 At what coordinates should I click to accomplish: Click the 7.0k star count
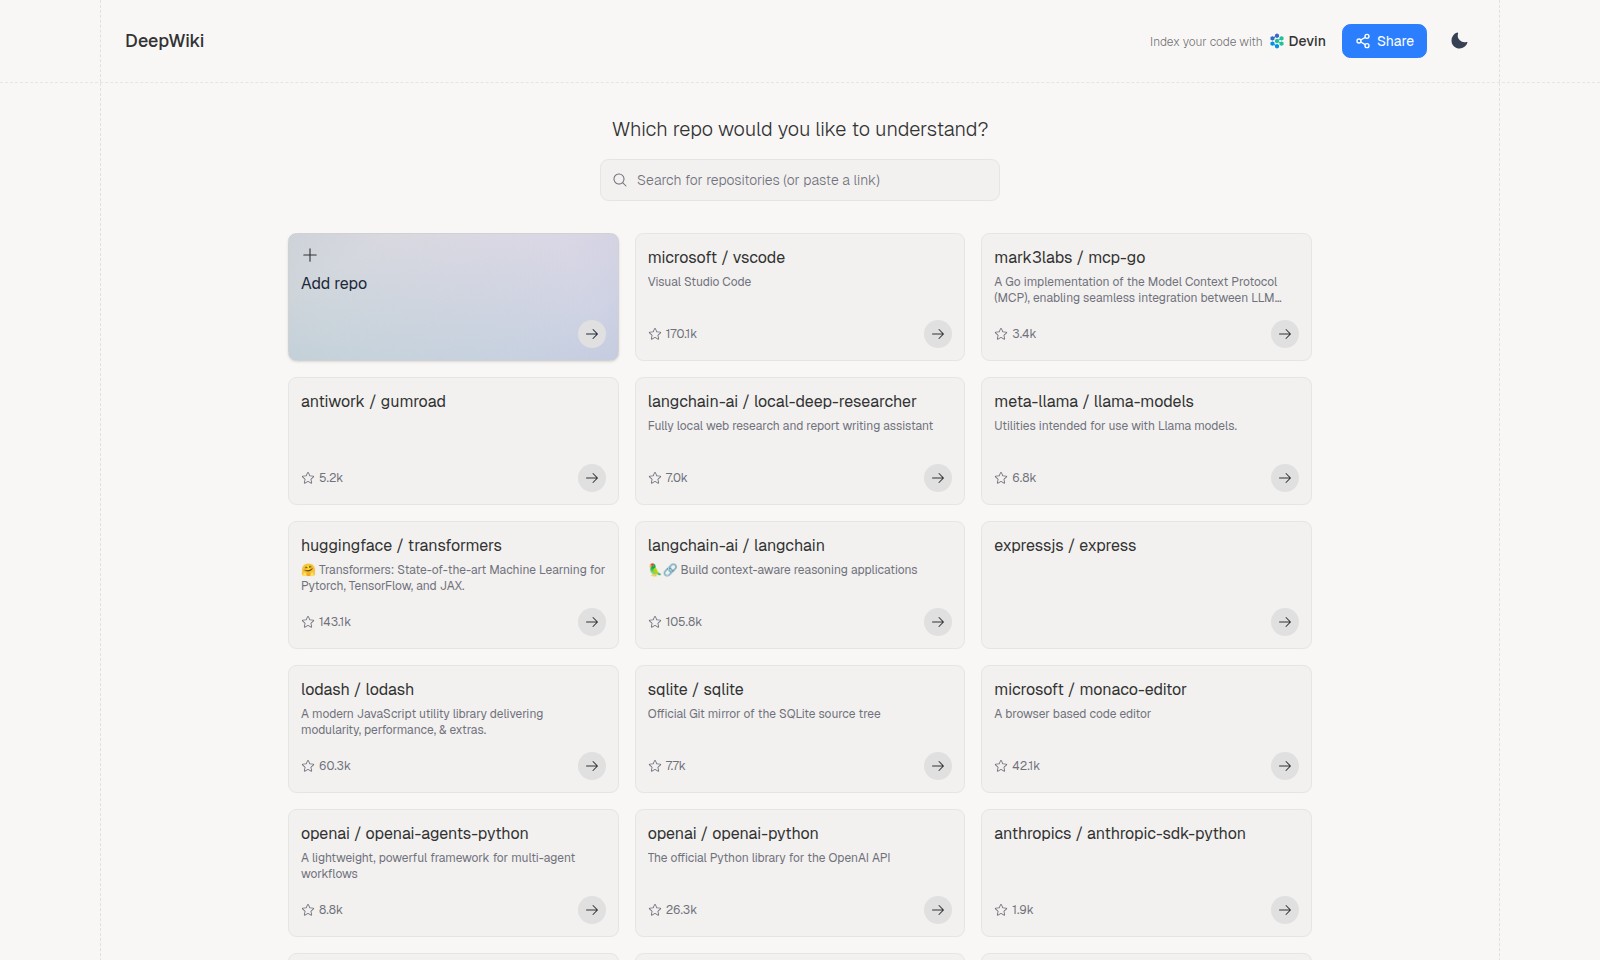point(677,478)
